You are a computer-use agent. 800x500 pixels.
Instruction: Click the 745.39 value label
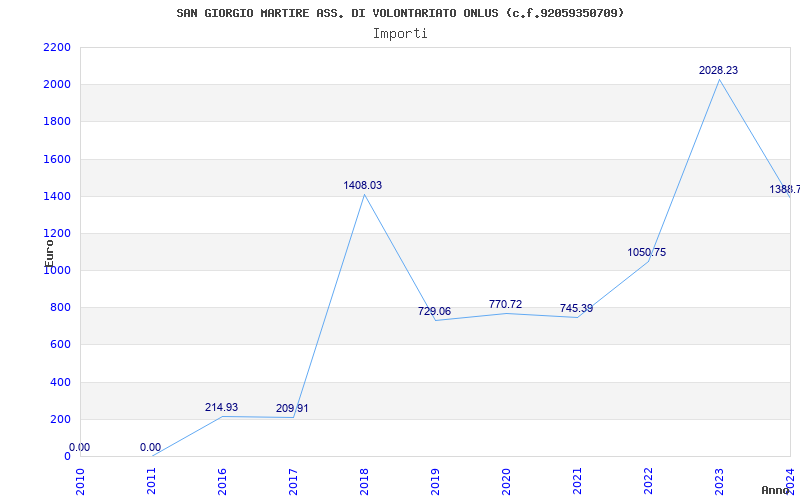[x=576, y=308]
